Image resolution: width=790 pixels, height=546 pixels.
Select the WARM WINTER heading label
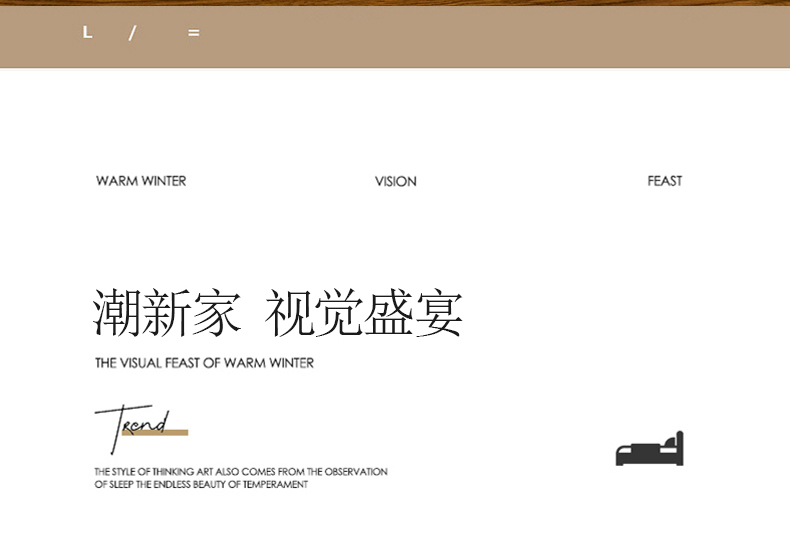point(141,181)
